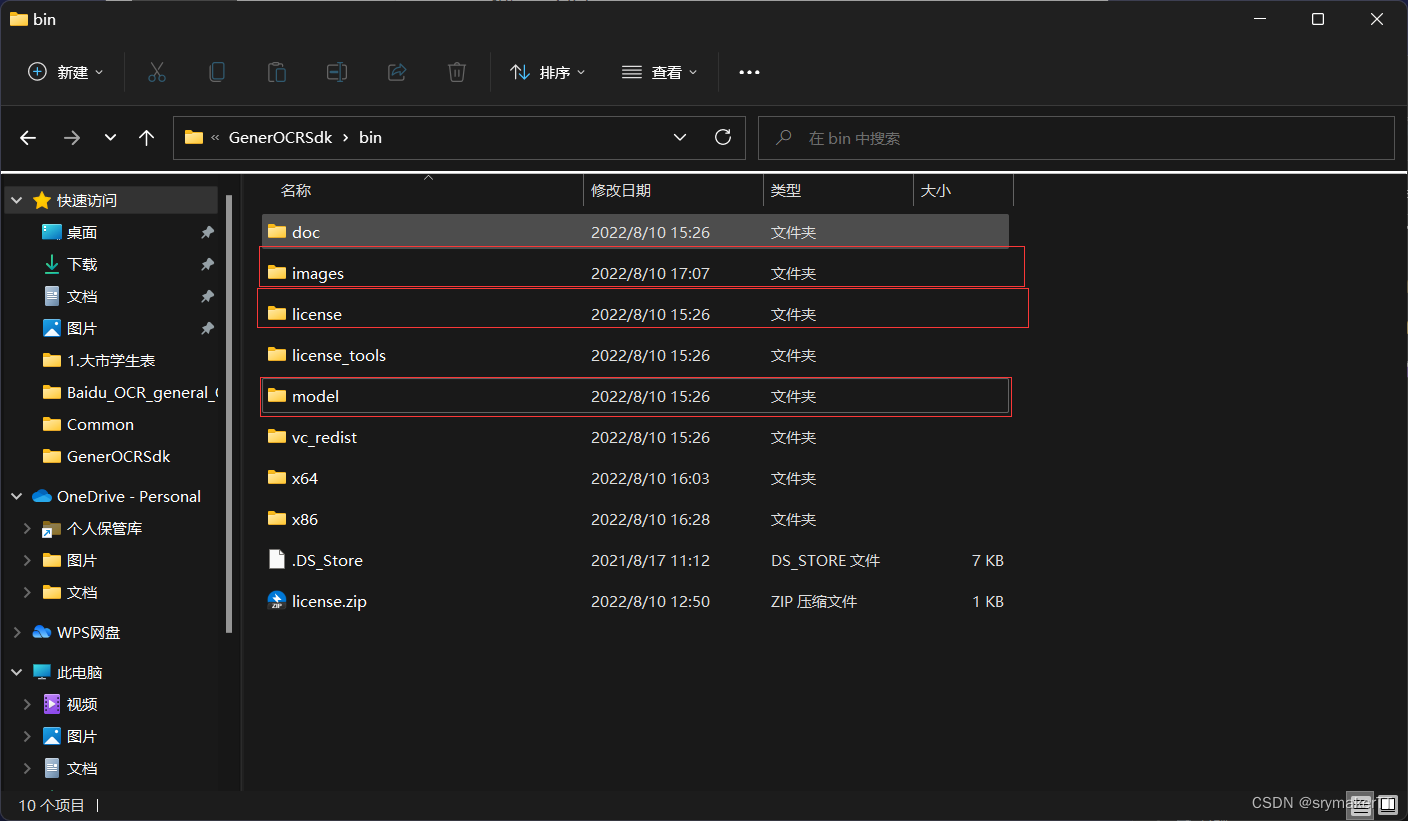
Task: Collapse the 此电脑 tree node
Action: (17, 673)
